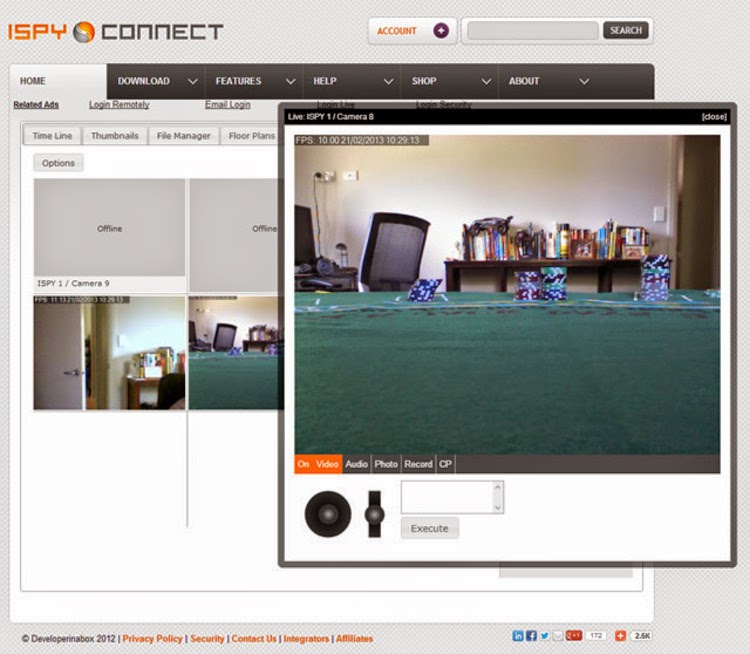Image resolution: width=750 pixels, height=654 pixels.
Task: Toggle the Audio stream button
Action: click(x=356, y=464)
